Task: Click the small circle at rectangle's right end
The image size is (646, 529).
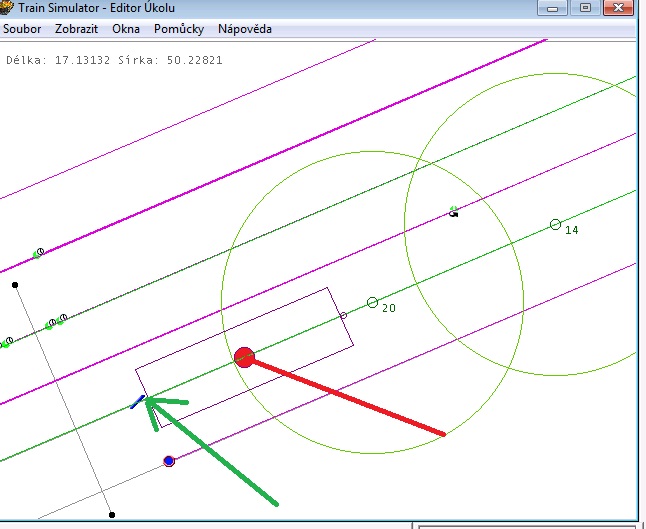Action: (343, 316)
